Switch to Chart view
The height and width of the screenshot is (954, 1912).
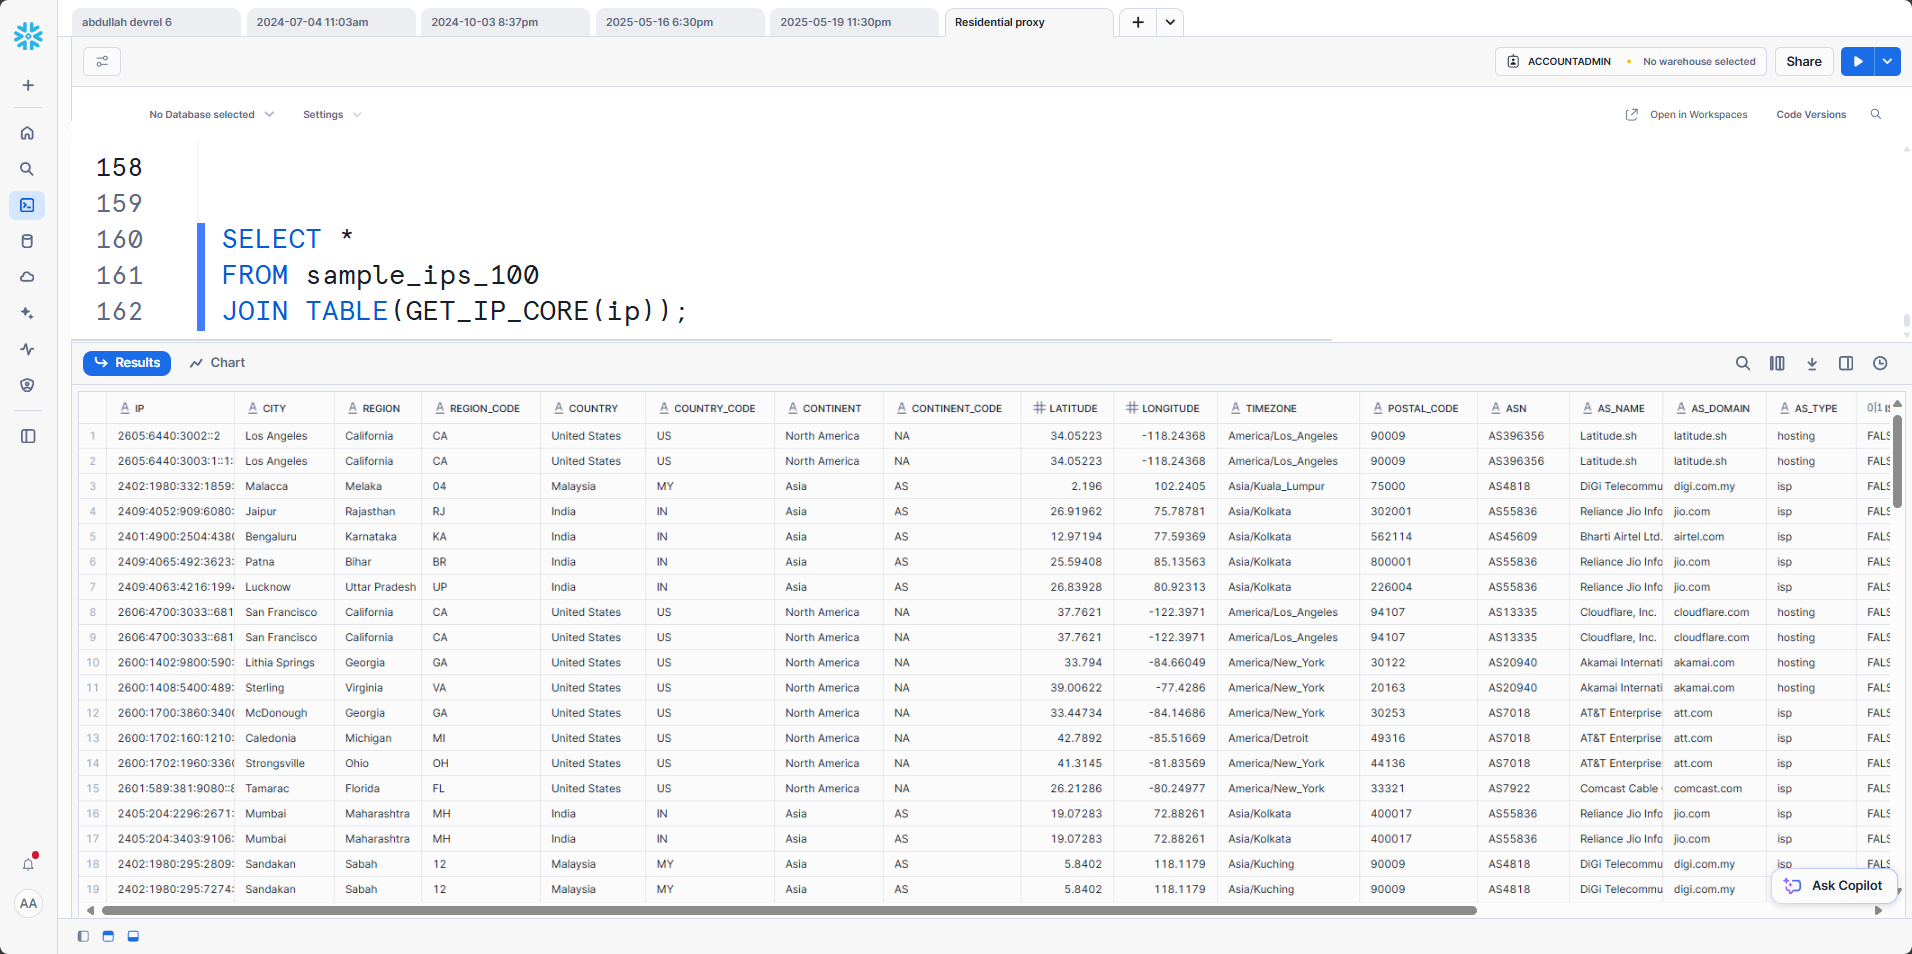(x=217, y=363)
